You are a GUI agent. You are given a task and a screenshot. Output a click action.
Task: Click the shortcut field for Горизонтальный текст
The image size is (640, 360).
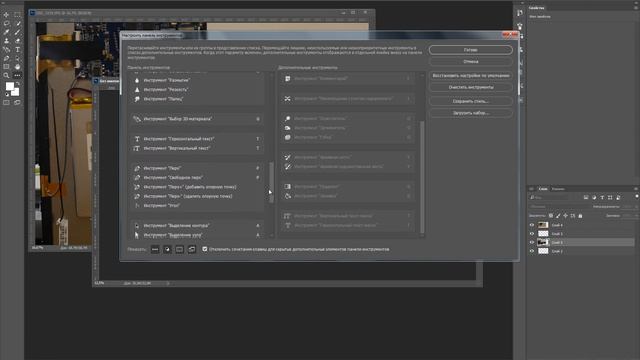point(258,139)
